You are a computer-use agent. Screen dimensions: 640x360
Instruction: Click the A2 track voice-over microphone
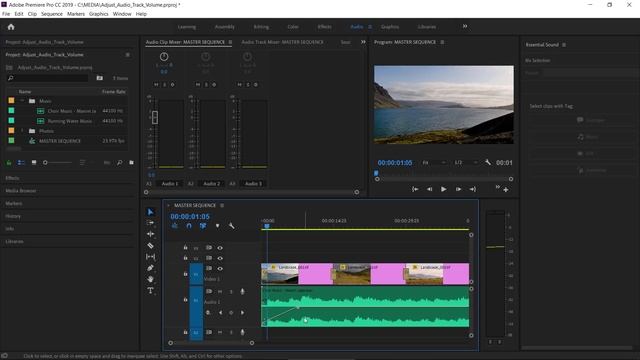click(x=242, y=332)
